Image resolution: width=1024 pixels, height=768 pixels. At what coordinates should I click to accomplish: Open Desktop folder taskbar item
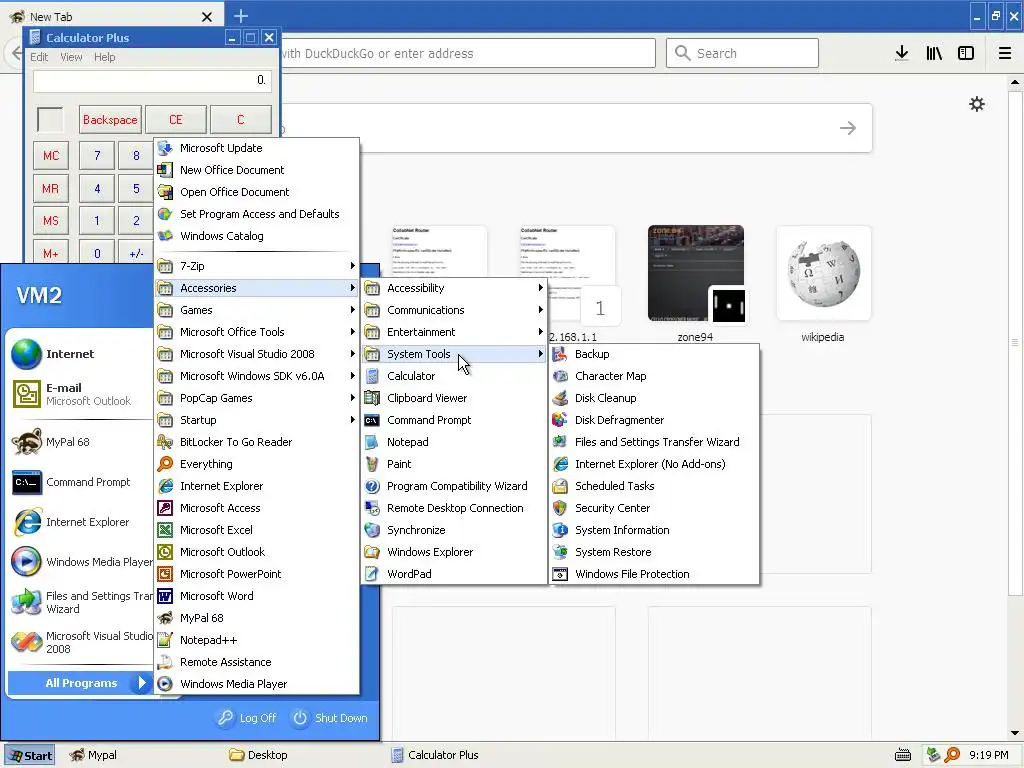click(259, 755)
